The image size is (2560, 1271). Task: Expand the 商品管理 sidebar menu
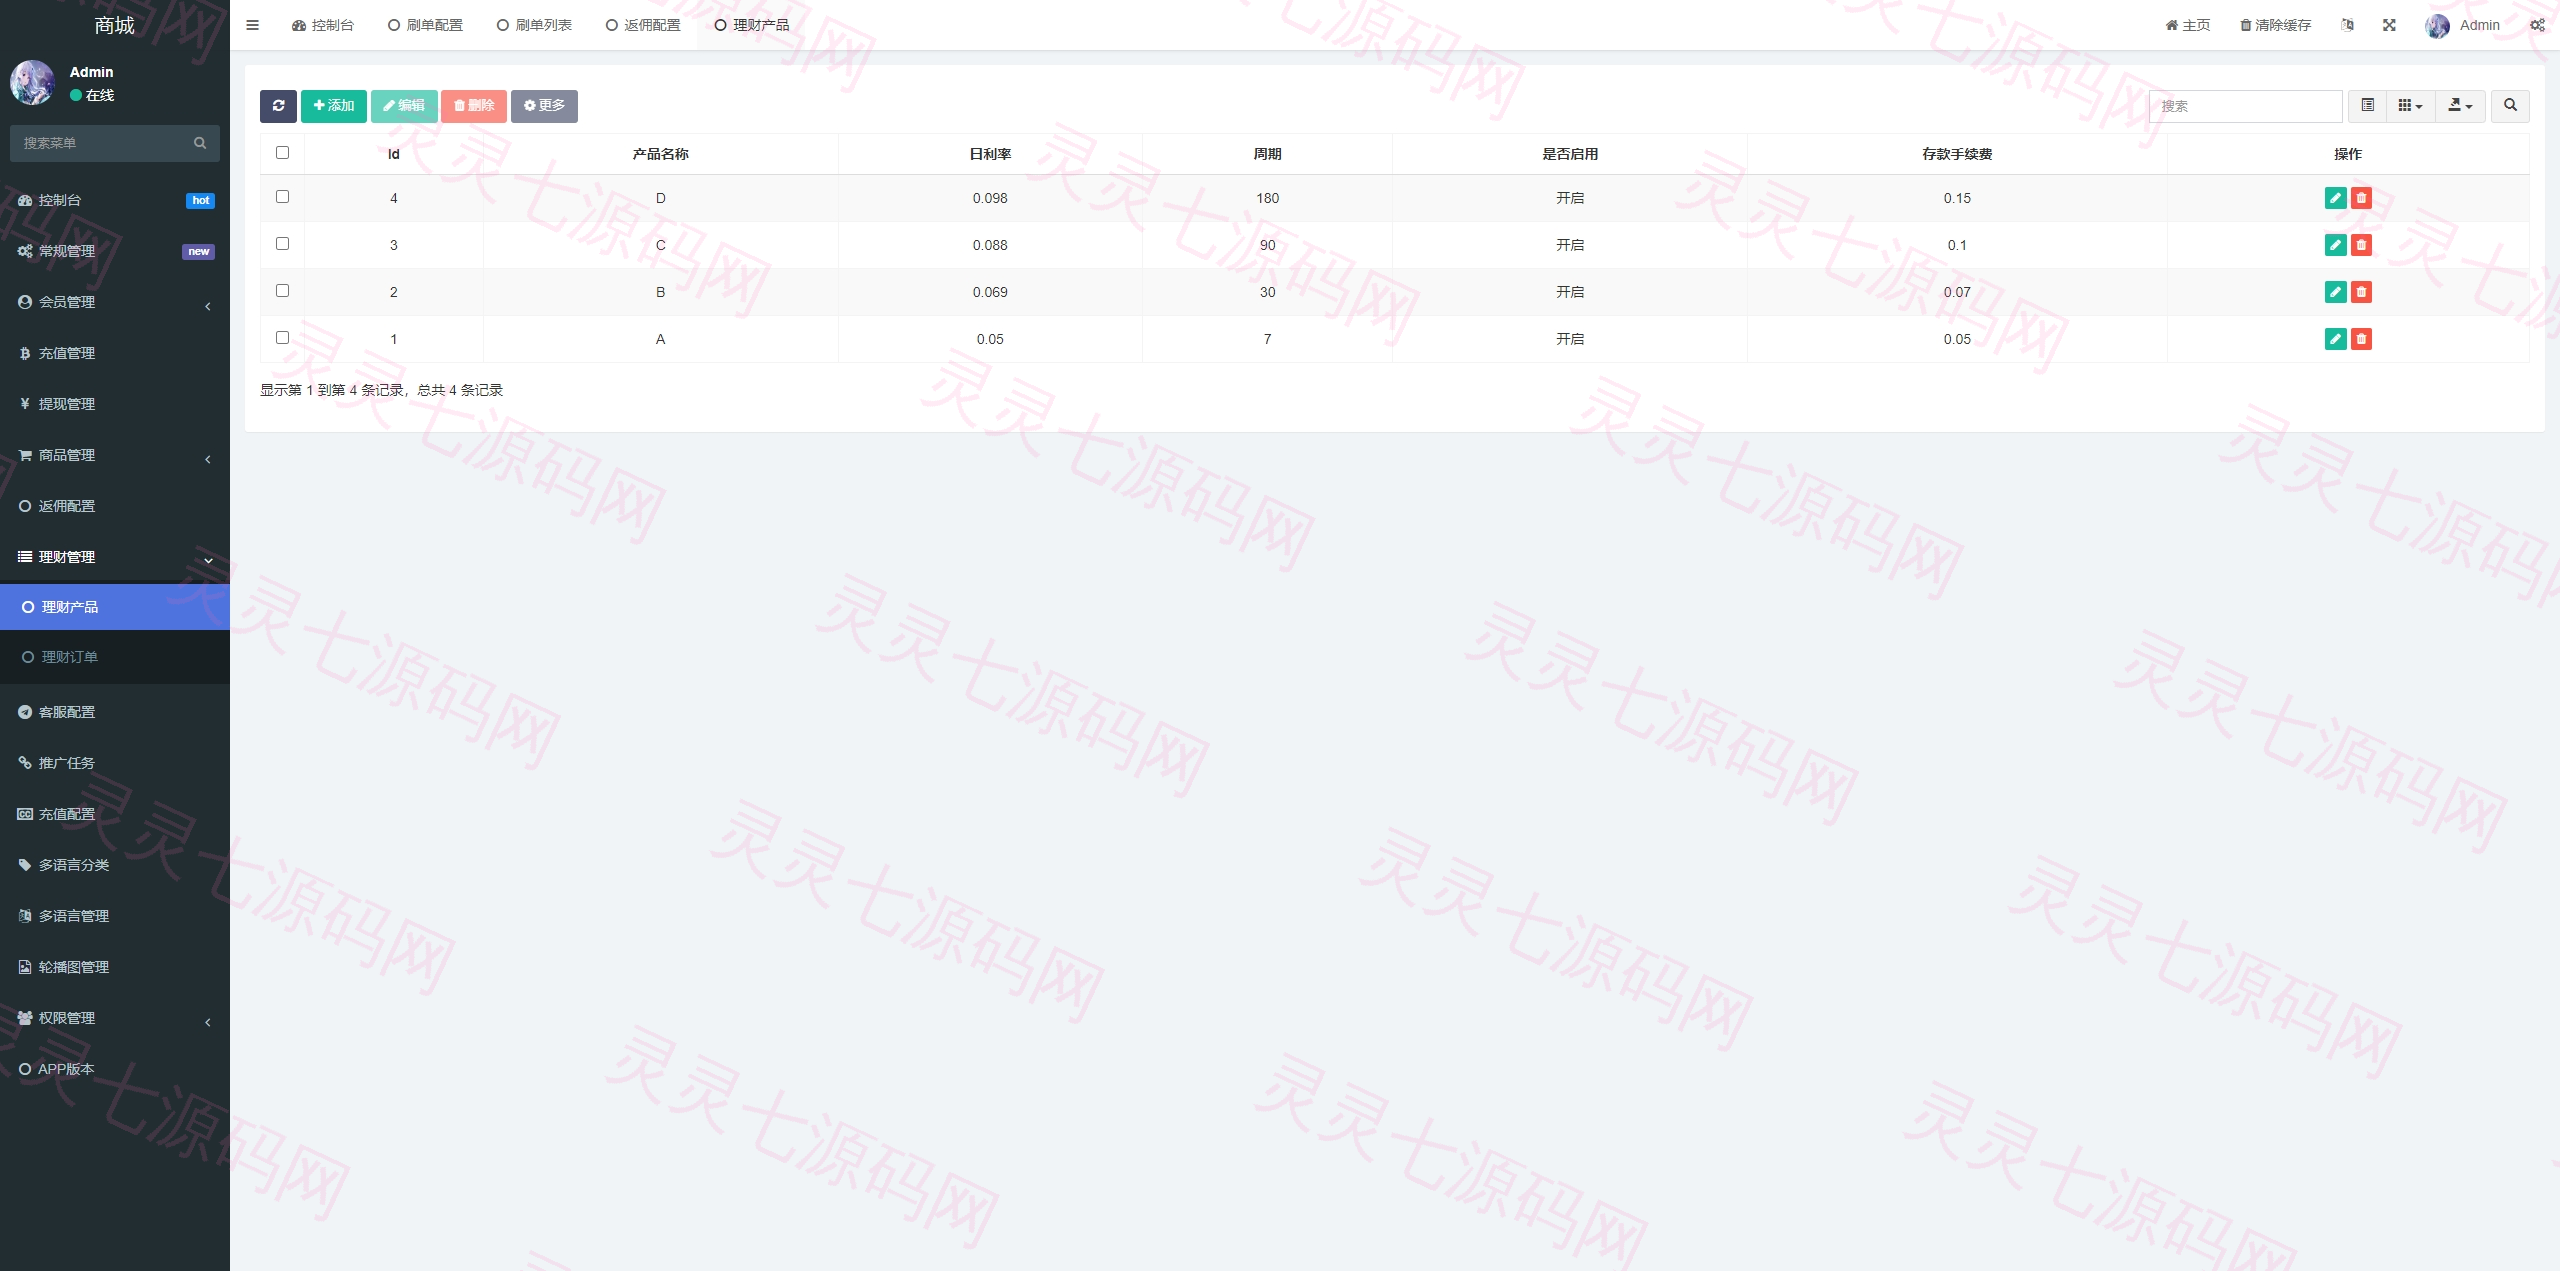click(115, 455)
